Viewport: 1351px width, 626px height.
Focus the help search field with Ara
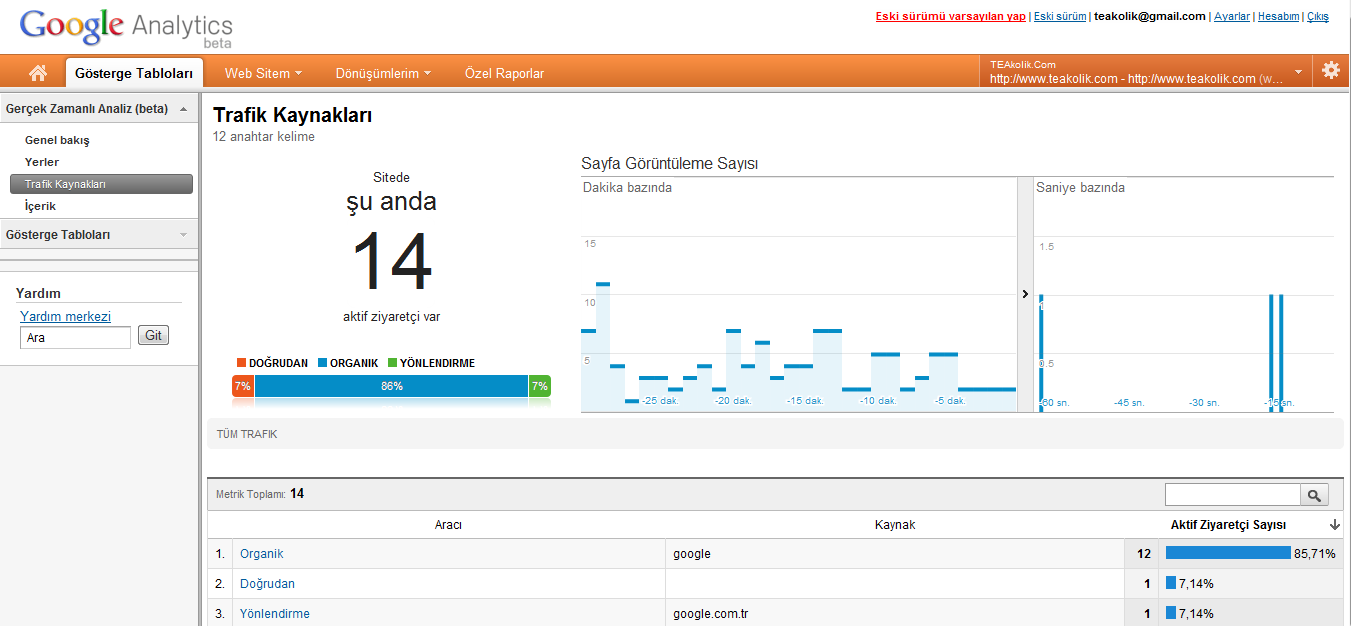(x=76, y=338)
